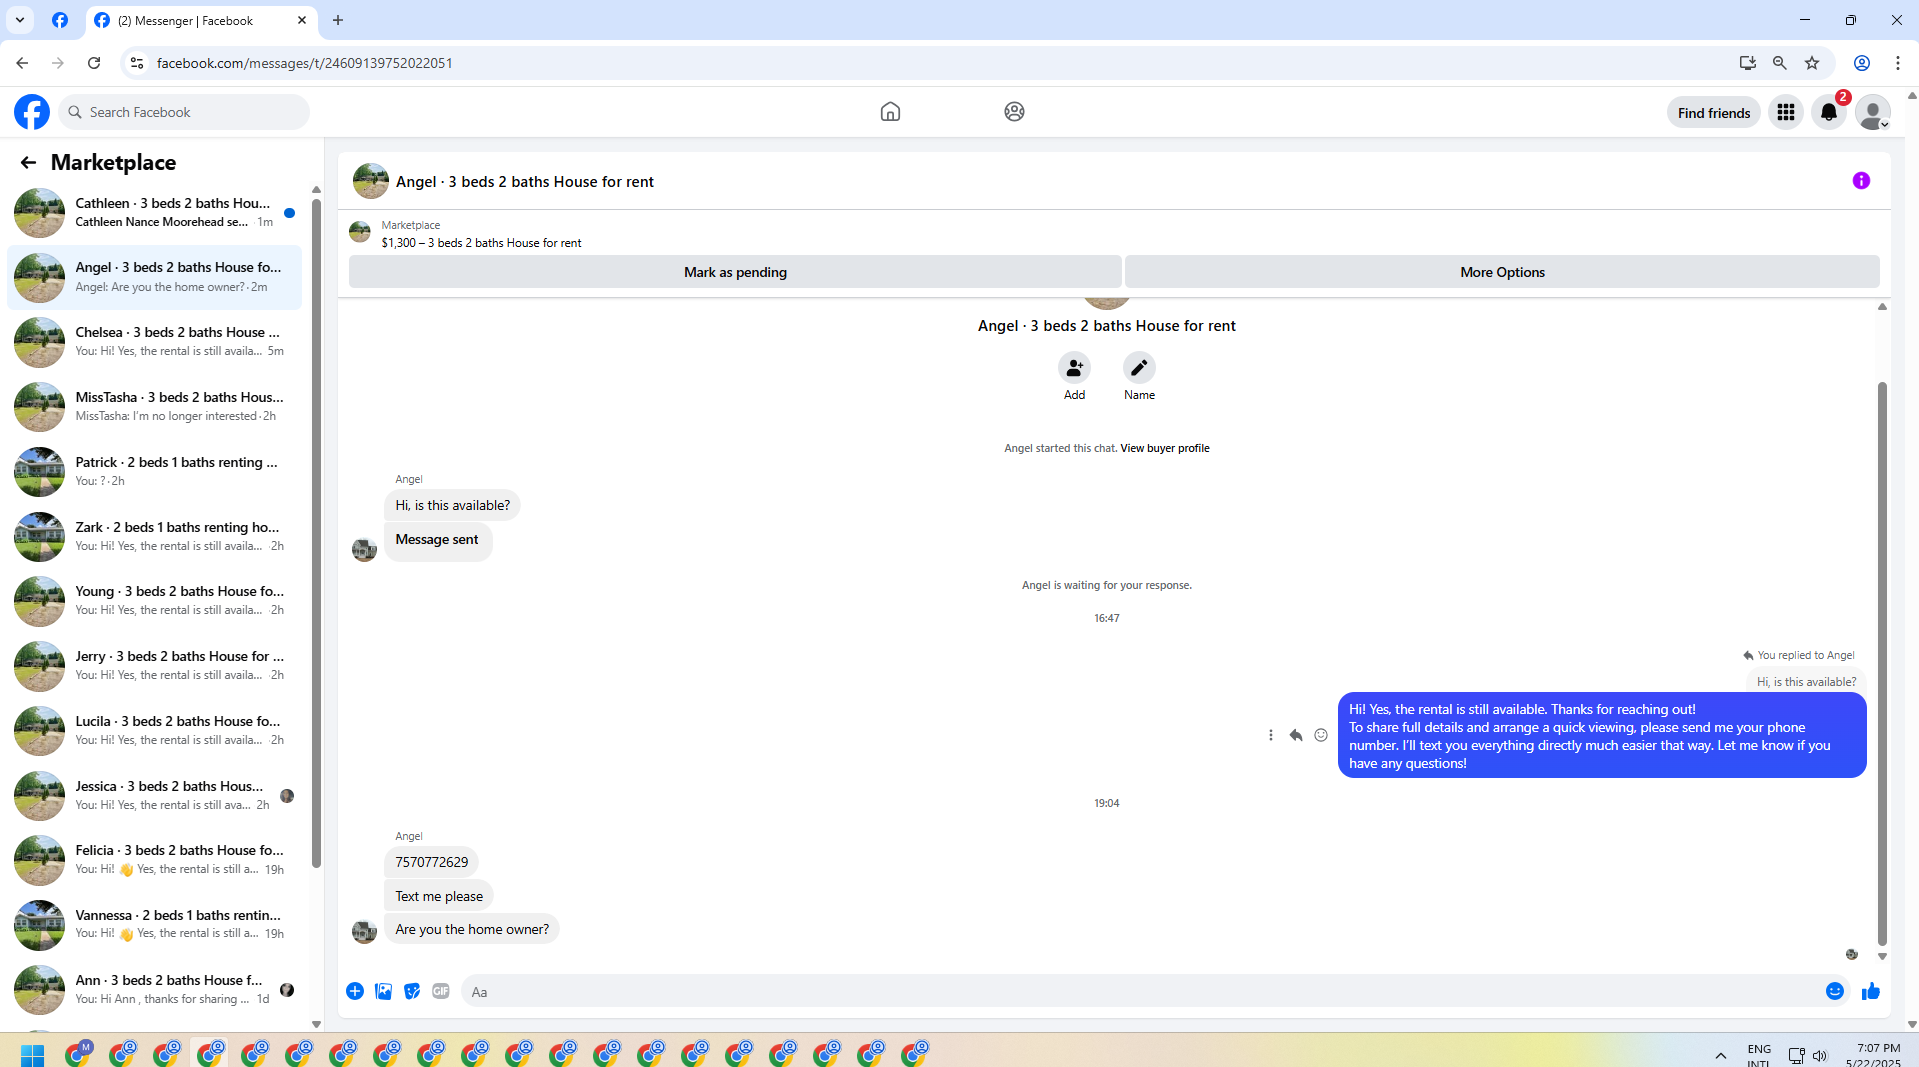Reply to the sent message

tap(1296, 735)
